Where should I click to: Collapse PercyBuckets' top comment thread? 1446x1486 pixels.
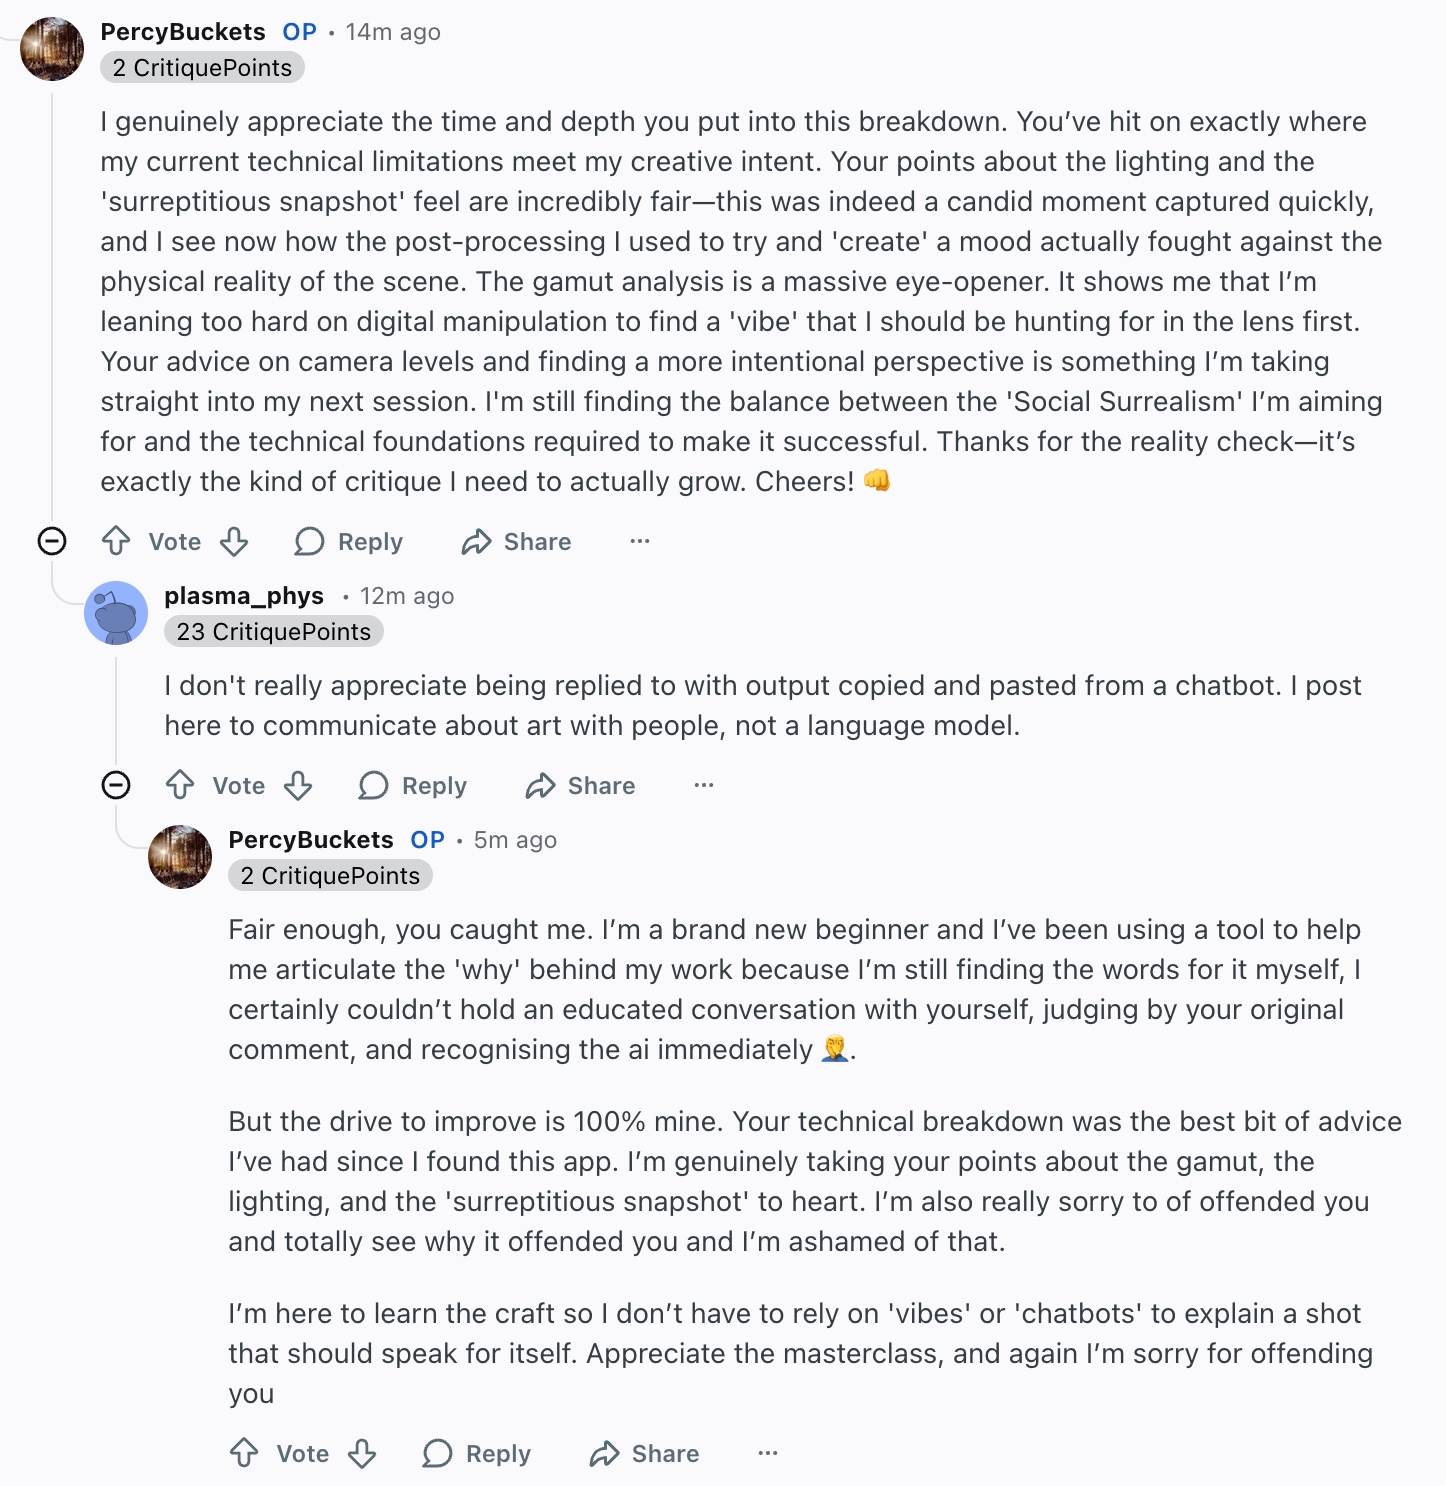coord(52,541)
